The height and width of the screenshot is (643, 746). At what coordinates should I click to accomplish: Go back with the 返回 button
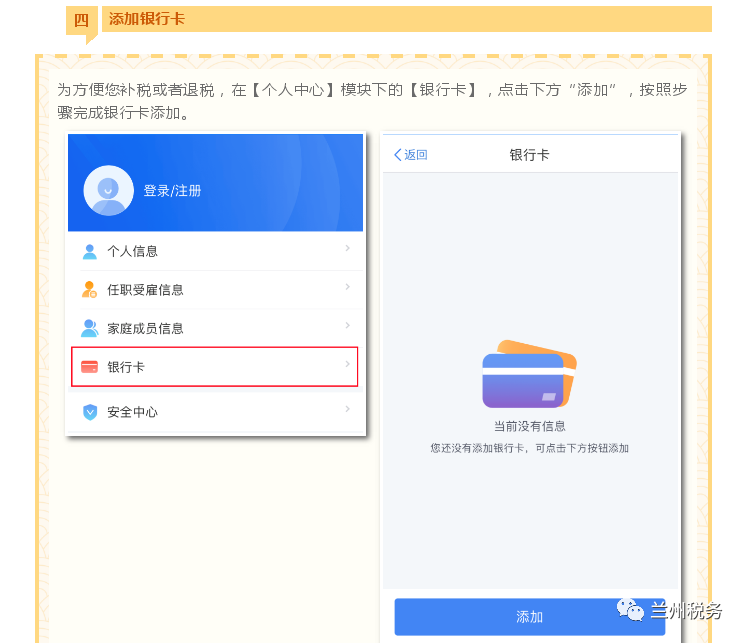(x=411, y=155)
